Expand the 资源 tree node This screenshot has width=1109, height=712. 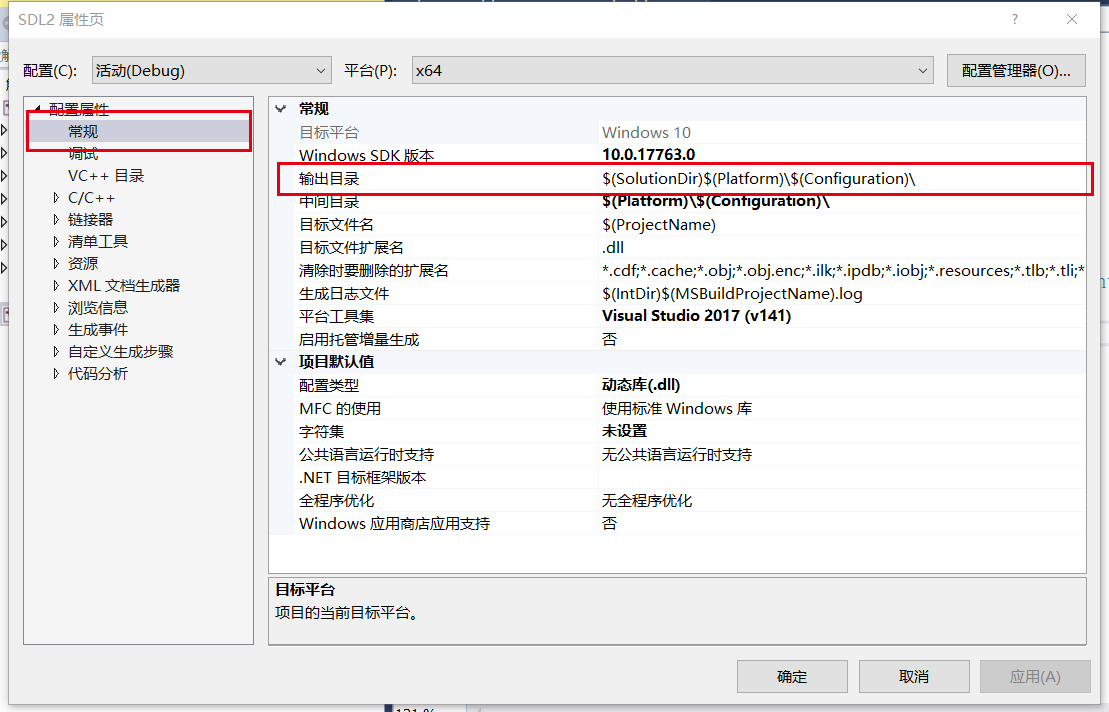(x=56, y=264)
